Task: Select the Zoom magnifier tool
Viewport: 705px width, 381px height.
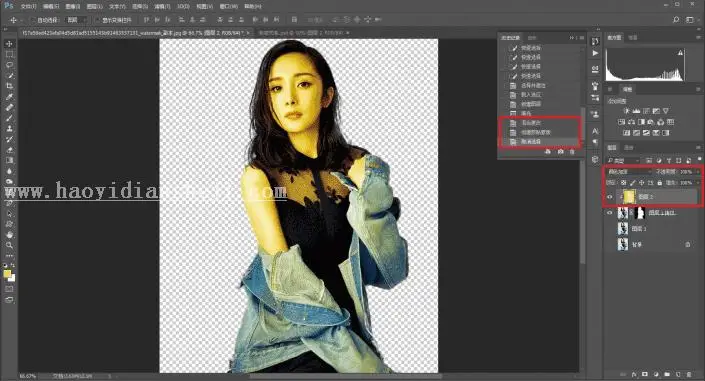Action: click(9, 245)
